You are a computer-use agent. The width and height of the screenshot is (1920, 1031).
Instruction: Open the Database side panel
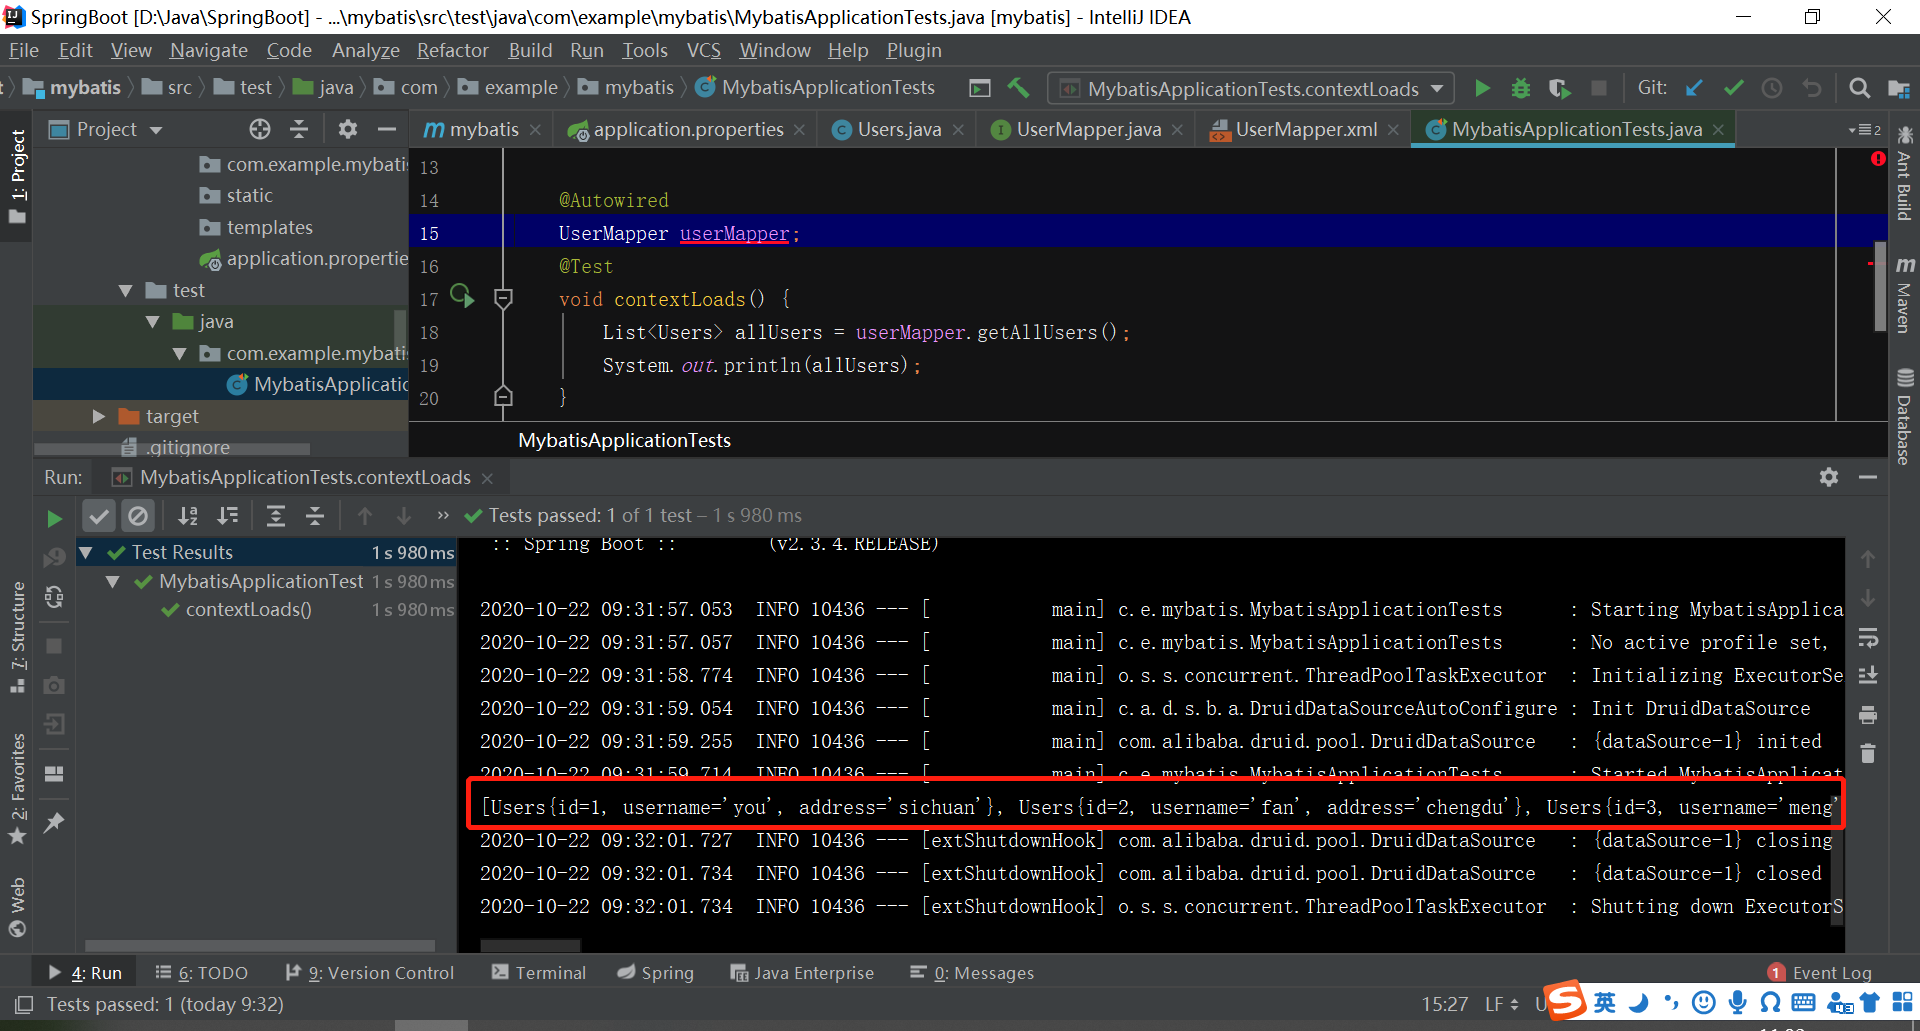(x=1904, y=416)
